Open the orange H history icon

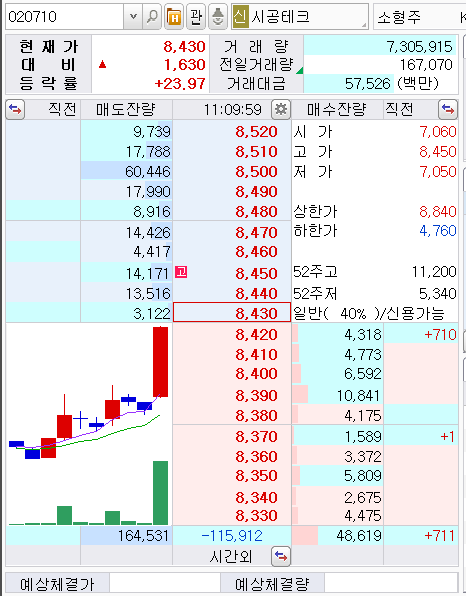click(x=174, y=17)
